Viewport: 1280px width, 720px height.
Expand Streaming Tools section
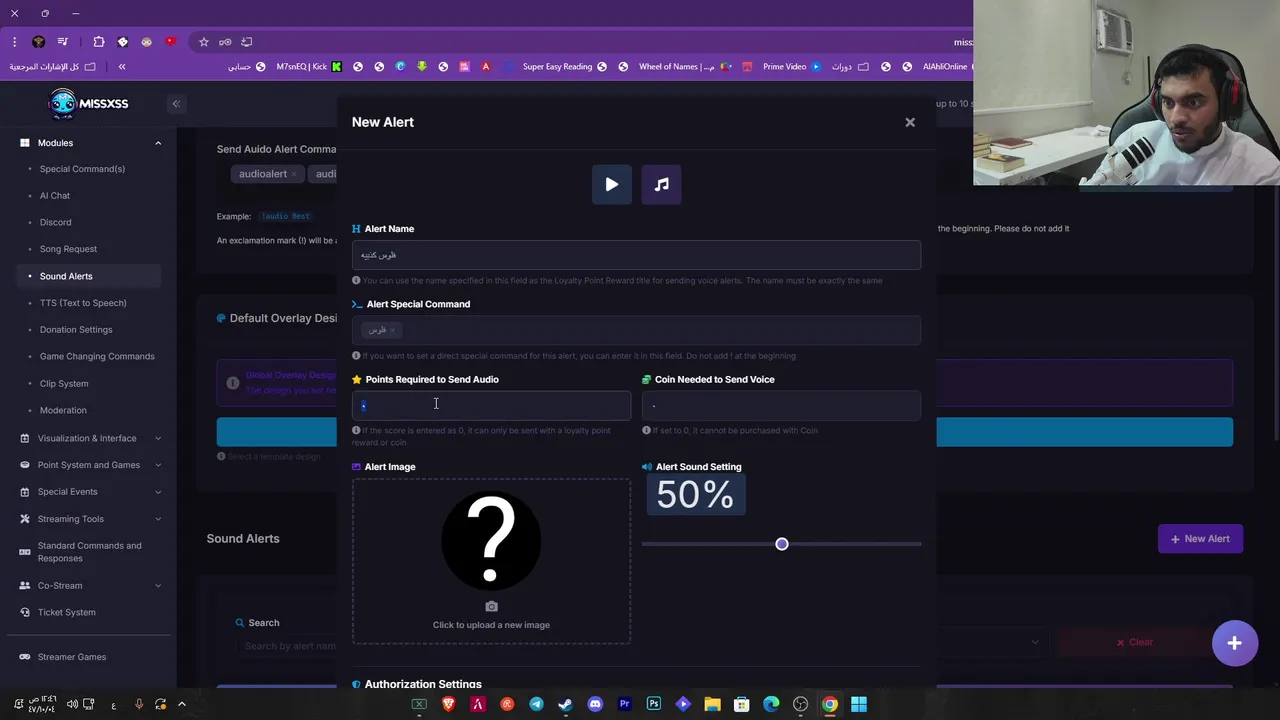[90, 519]
